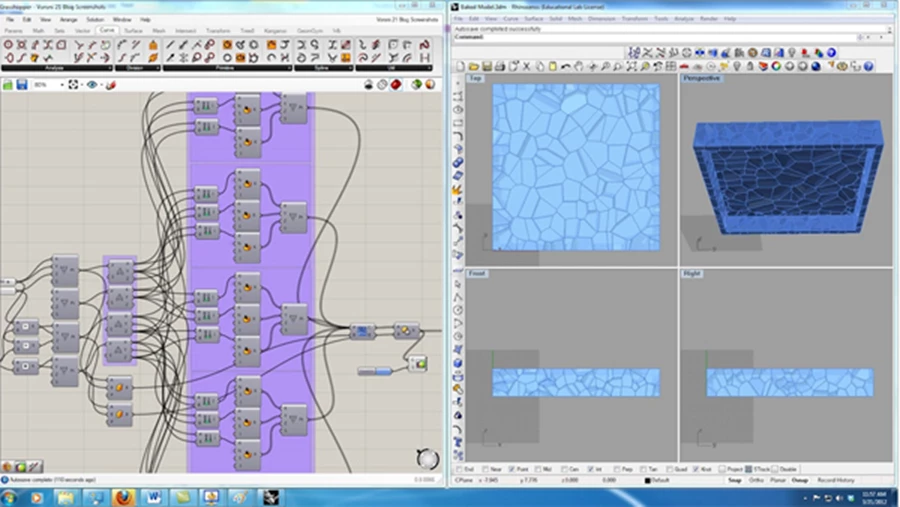Enable the End object snap checkbox
This screenshot has height=507, width=900.
point(460,468)
